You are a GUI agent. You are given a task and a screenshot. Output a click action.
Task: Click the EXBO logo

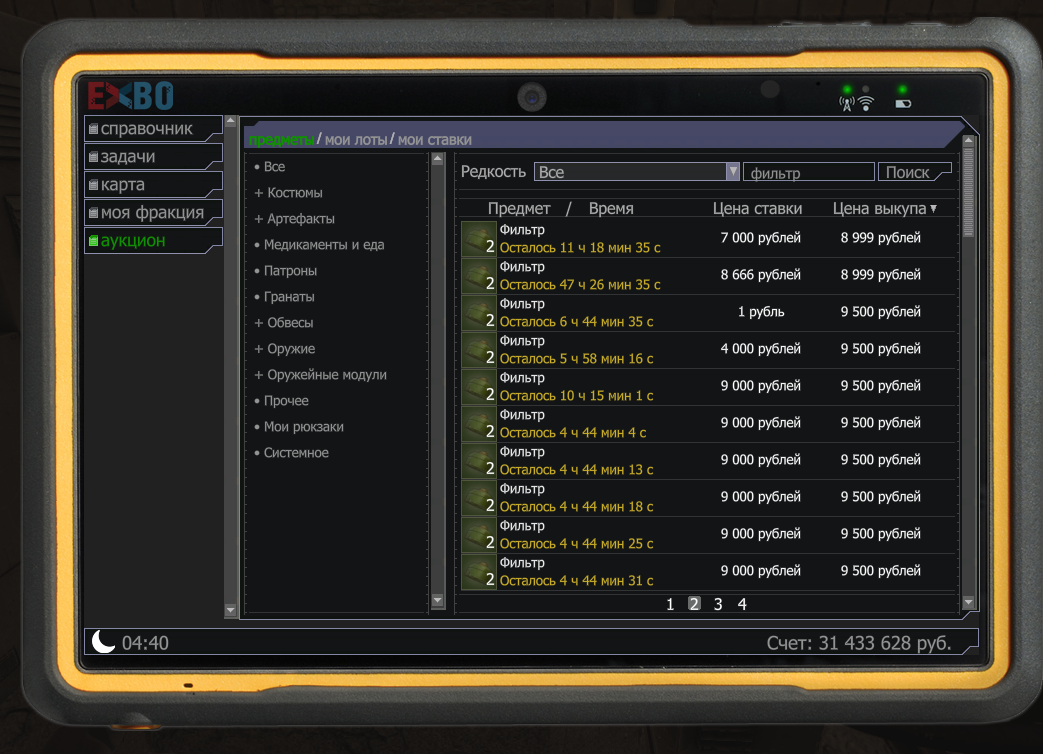pyautogui.click(x=130, y=96)
